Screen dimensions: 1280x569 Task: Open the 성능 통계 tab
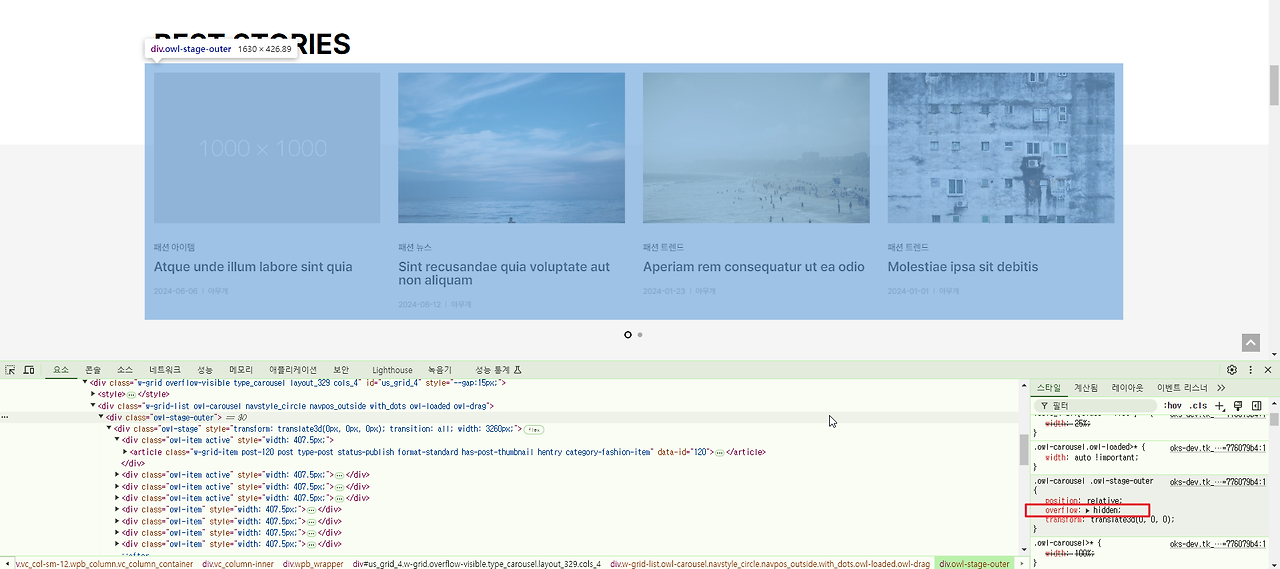pos(499,370)
